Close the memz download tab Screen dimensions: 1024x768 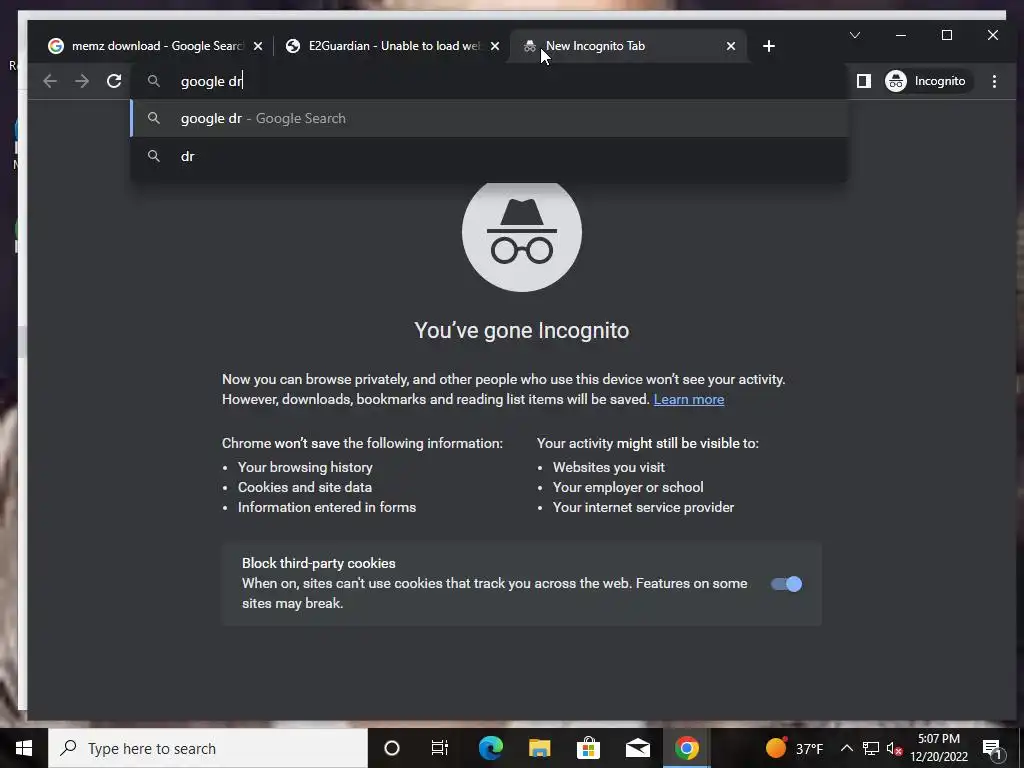[x=258, y=46]
